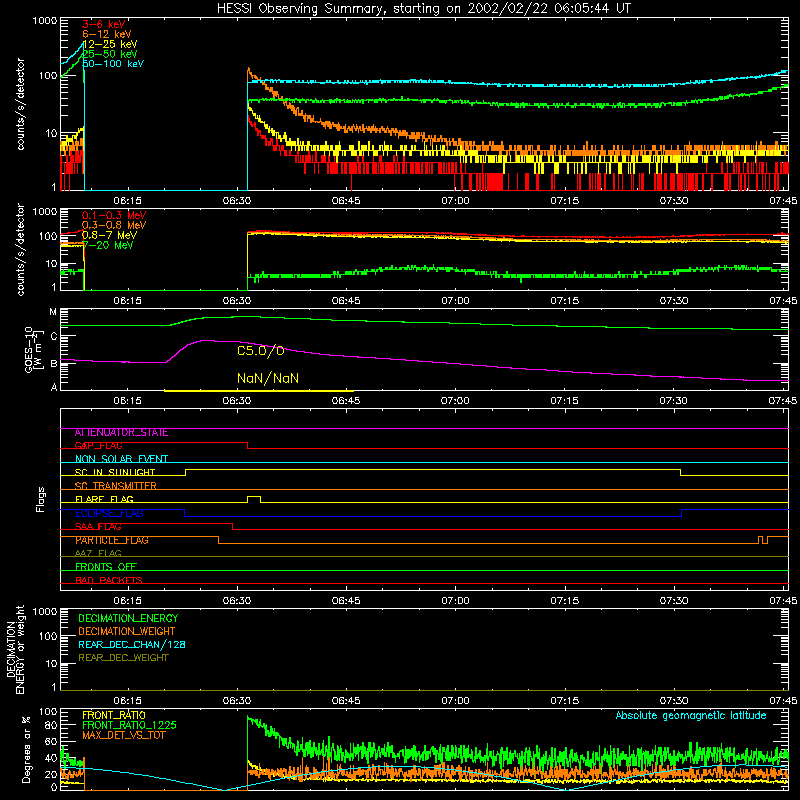Viewport: 800px width, 800px height.
Task: Click the 'DECIMATION_WEIGHT' legend label
Action: [x=127, y=632]
